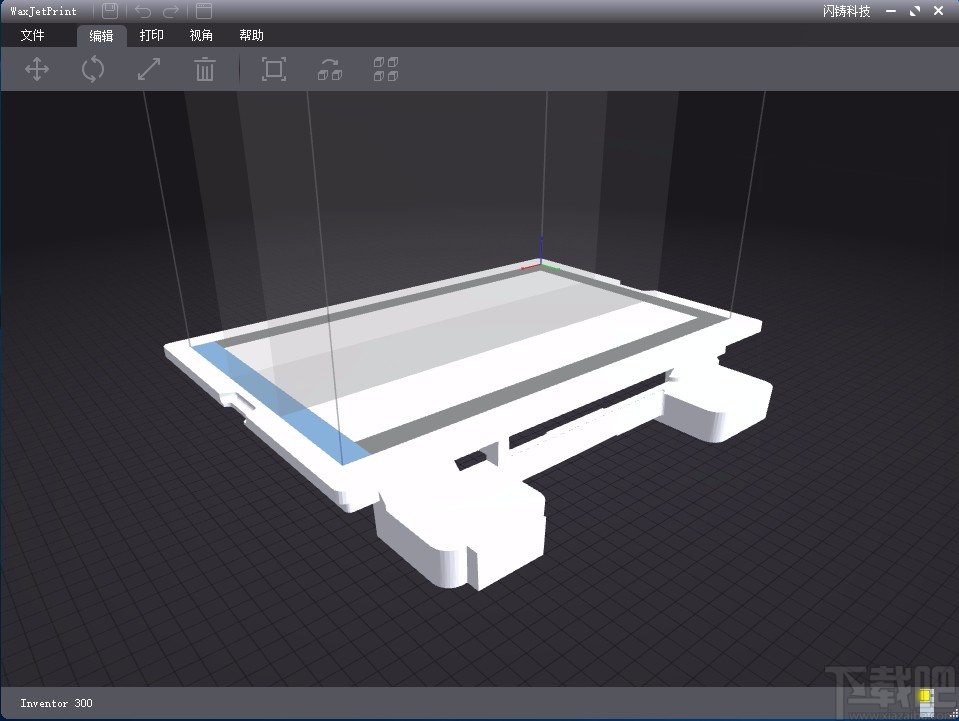Select the Move tool with crossed arrows

click(37, 69)
